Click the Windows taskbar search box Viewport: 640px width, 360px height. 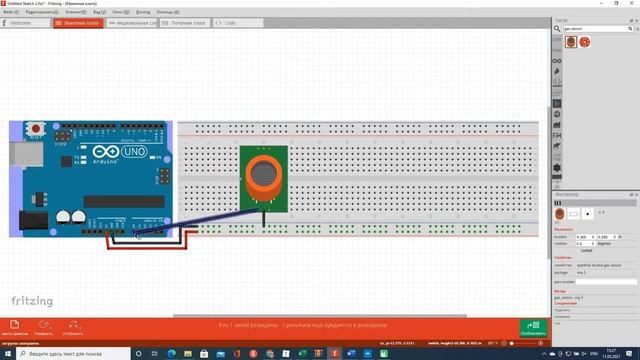tap(73, 353)
